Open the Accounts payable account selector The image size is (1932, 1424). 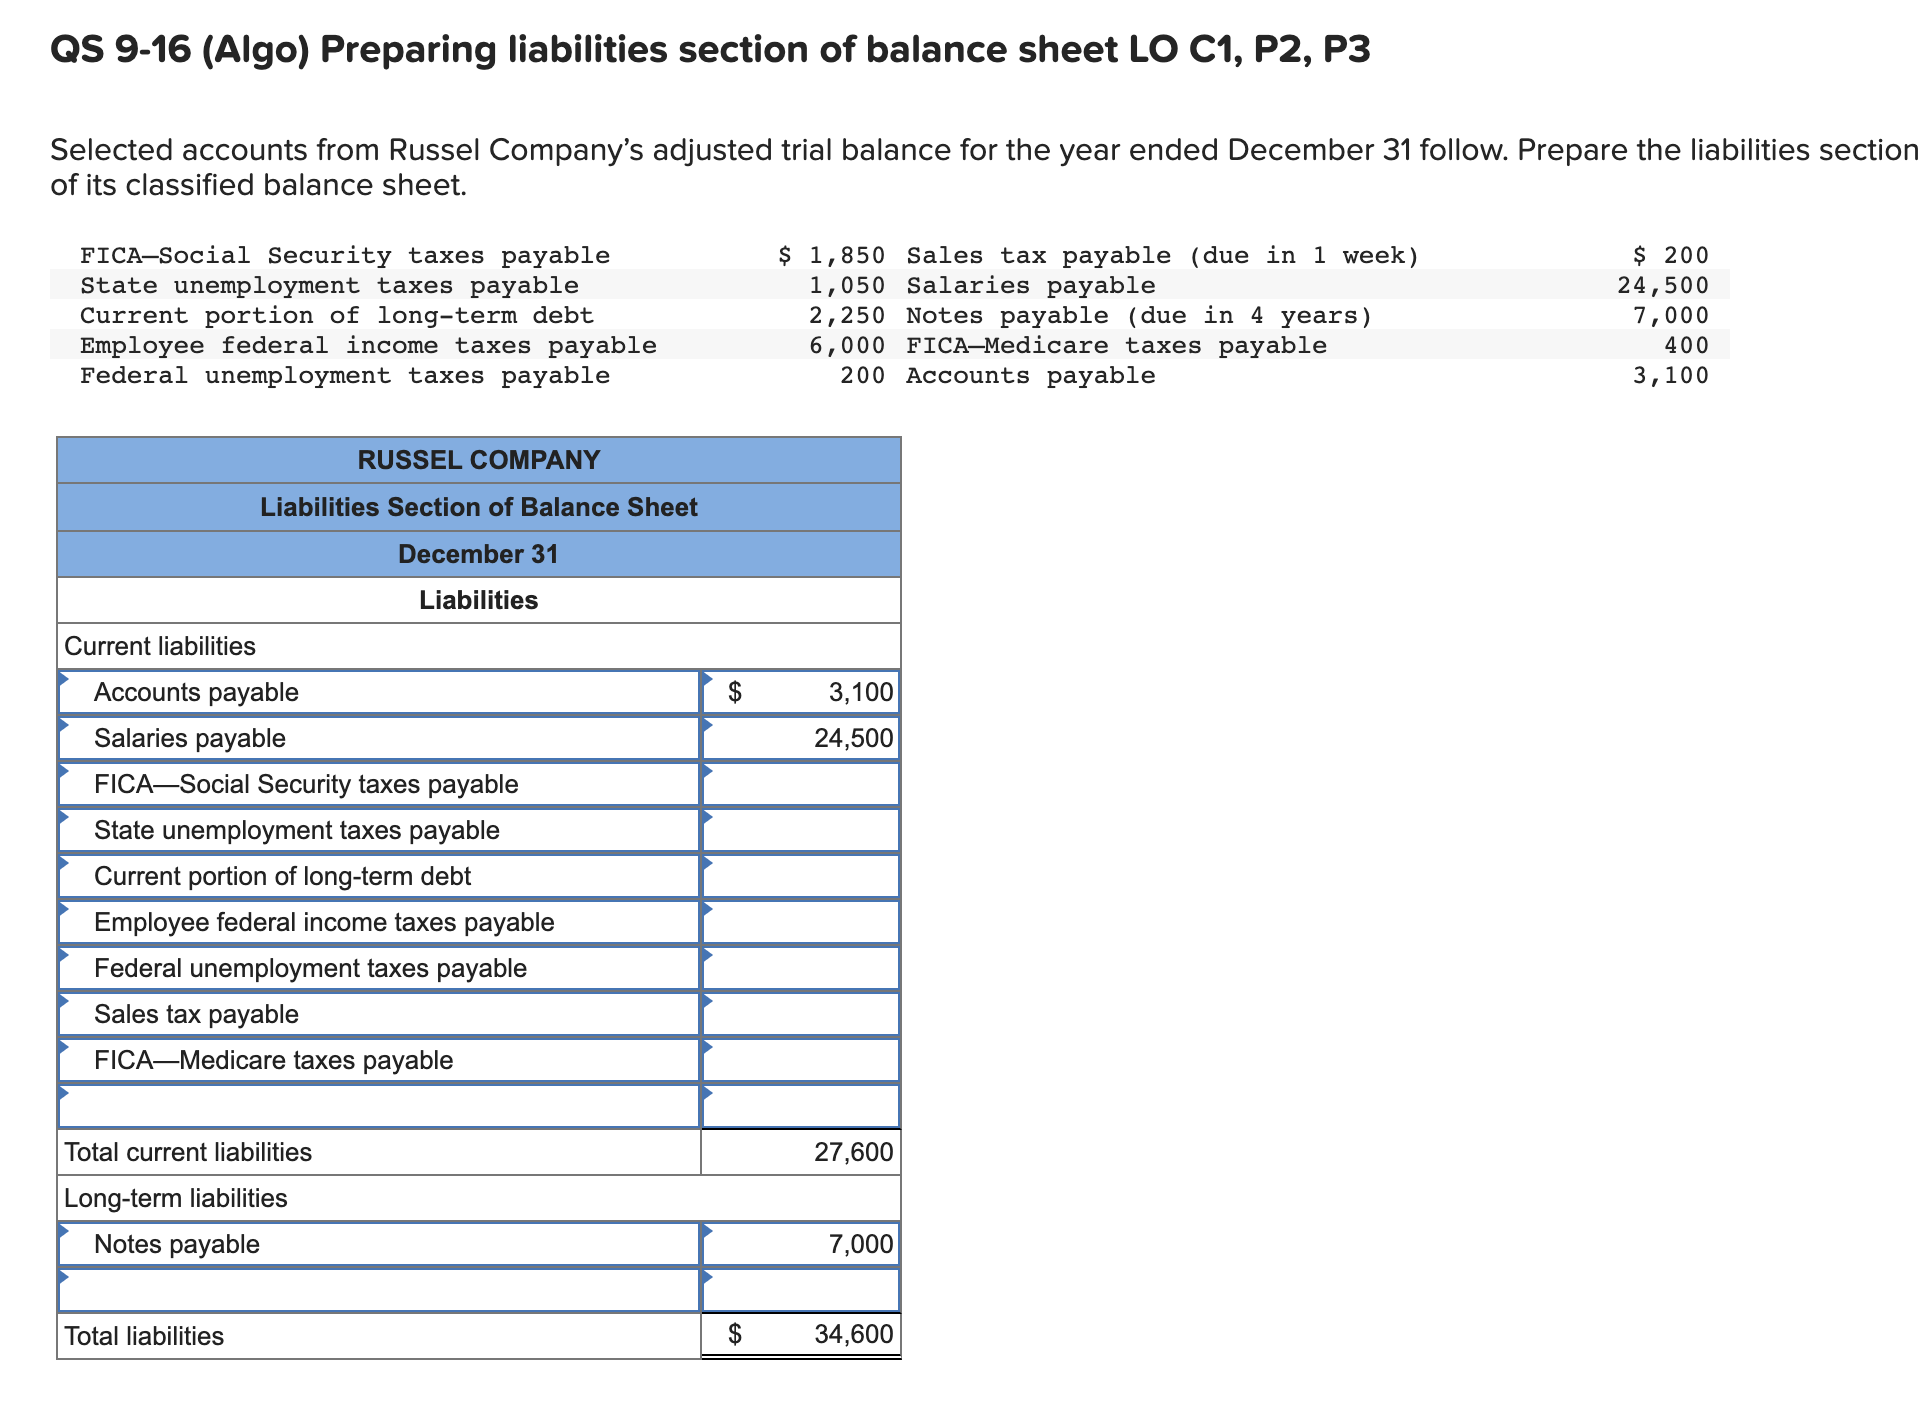(380, 692)
